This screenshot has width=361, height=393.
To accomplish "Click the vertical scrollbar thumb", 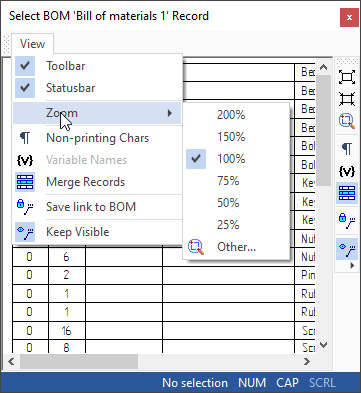I will click(x=323, y=130).
